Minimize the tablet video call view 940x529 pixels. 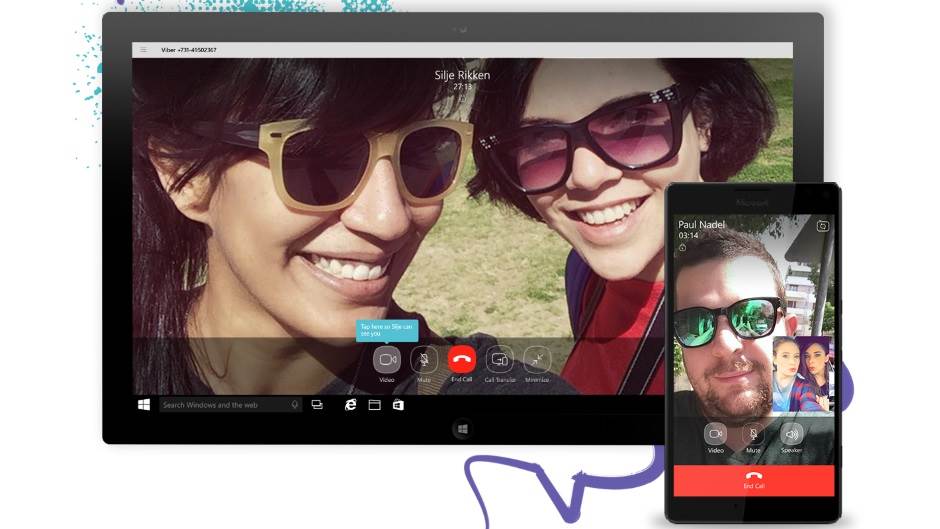tap(537, 359)
